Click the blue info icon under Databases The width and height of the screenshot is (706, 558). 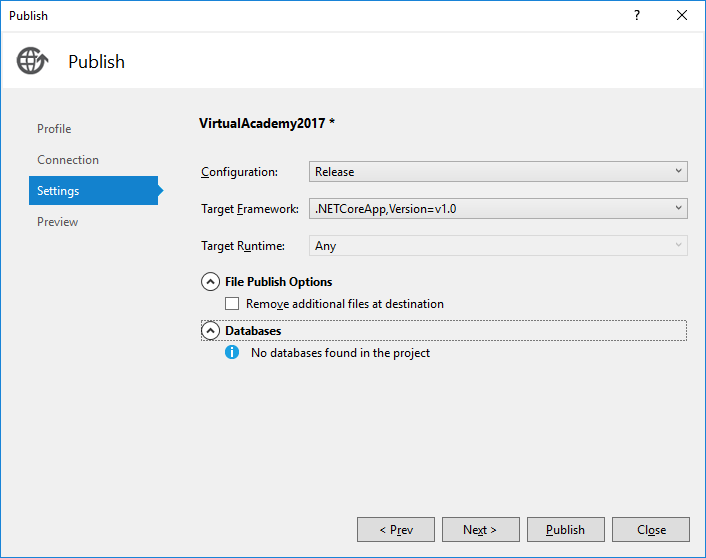[x=232, y=353]
